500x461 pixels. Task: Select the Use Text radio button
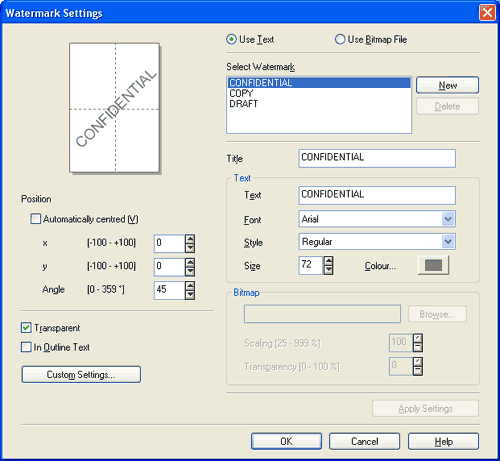click(x=231, y=39)
